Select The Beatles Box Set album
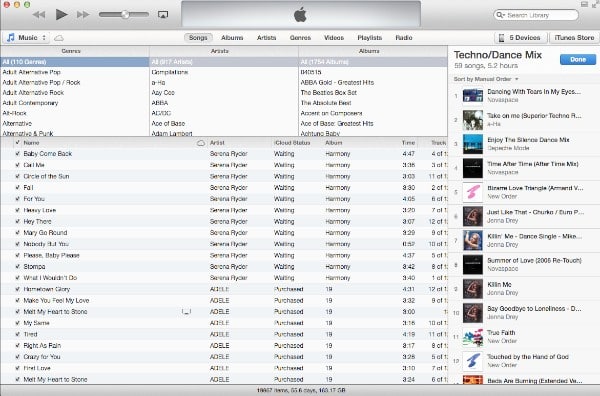The image size is (600, 396). [x=373, y=93]
